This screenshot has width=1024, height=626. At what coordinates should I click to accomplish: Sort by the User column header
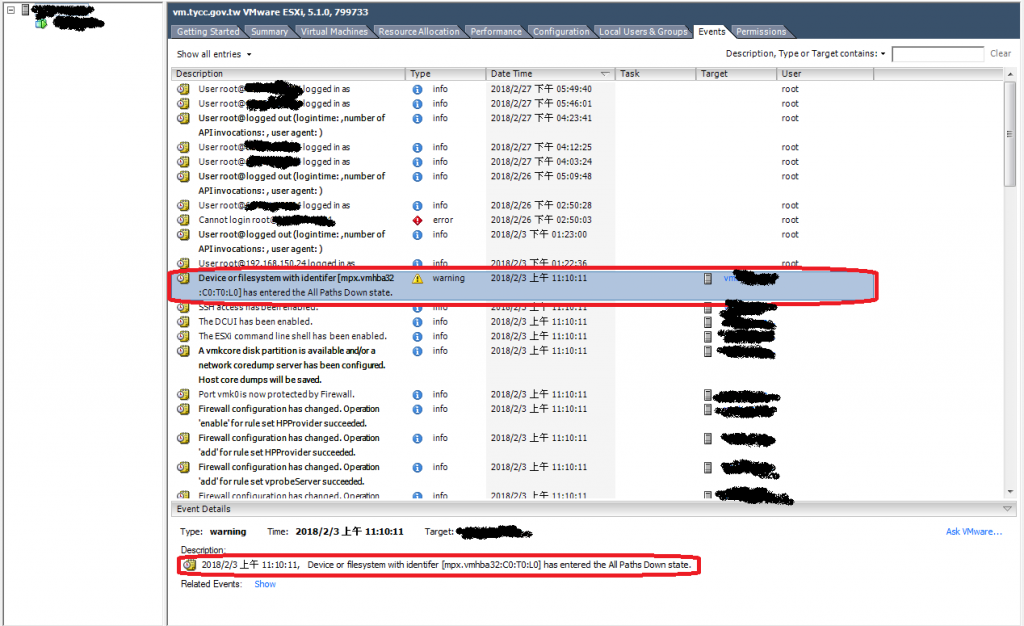coord(825,74)
